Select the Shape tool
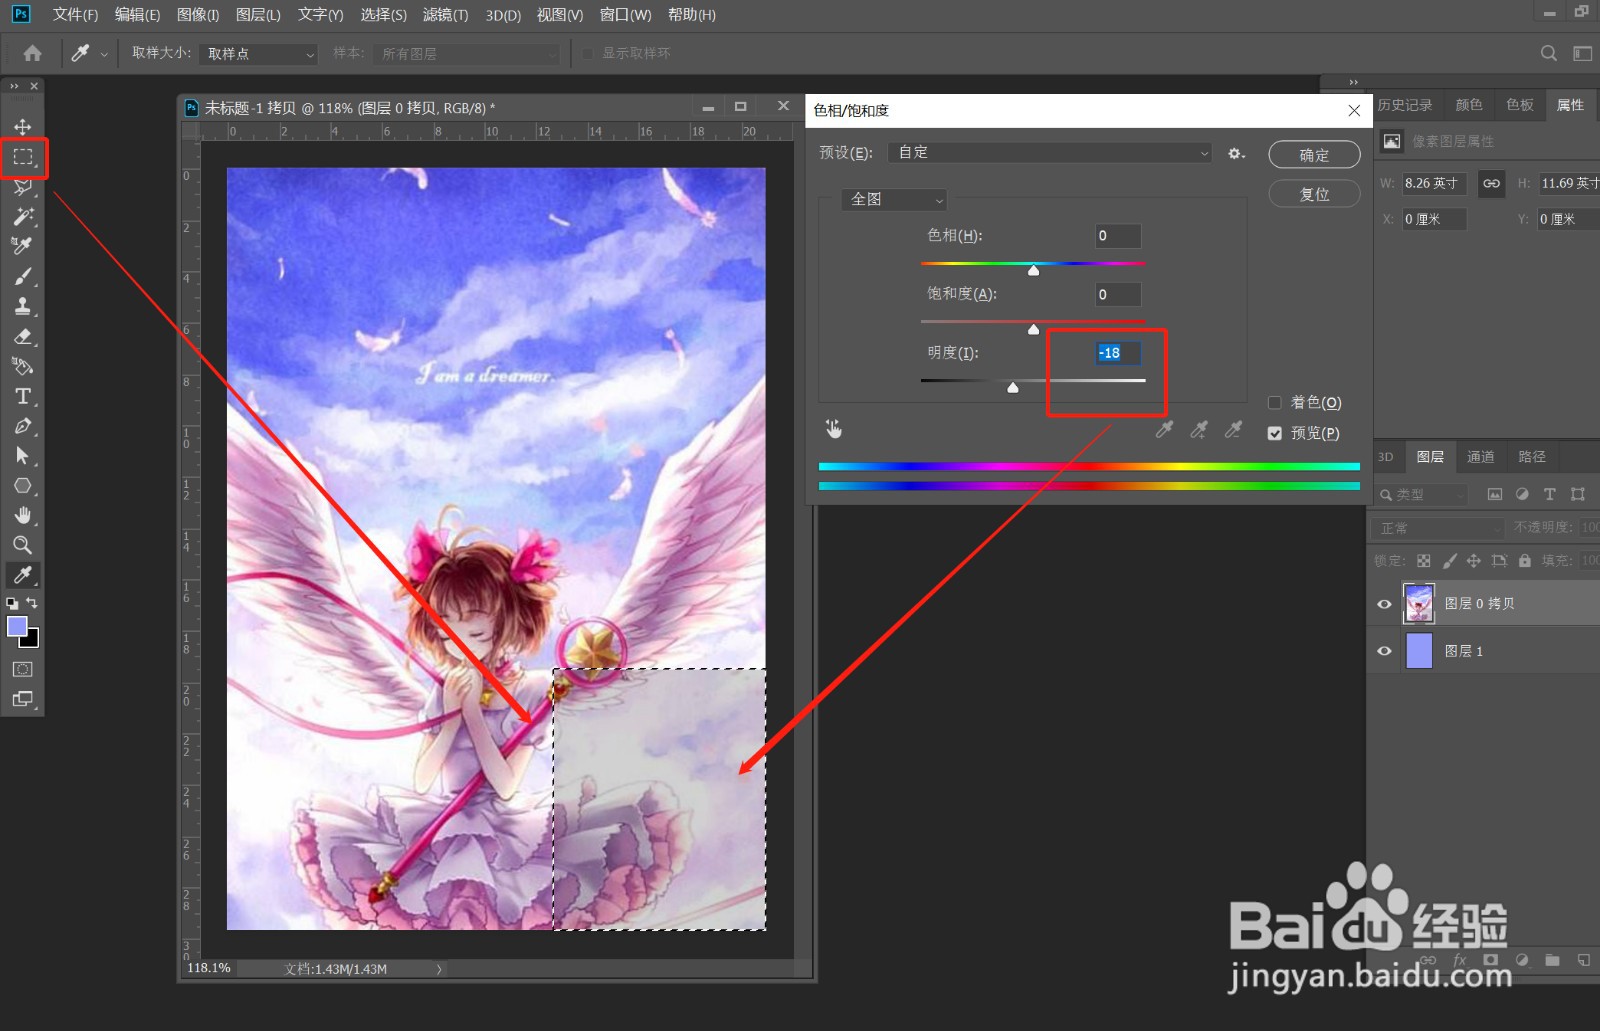 point(22,486)
